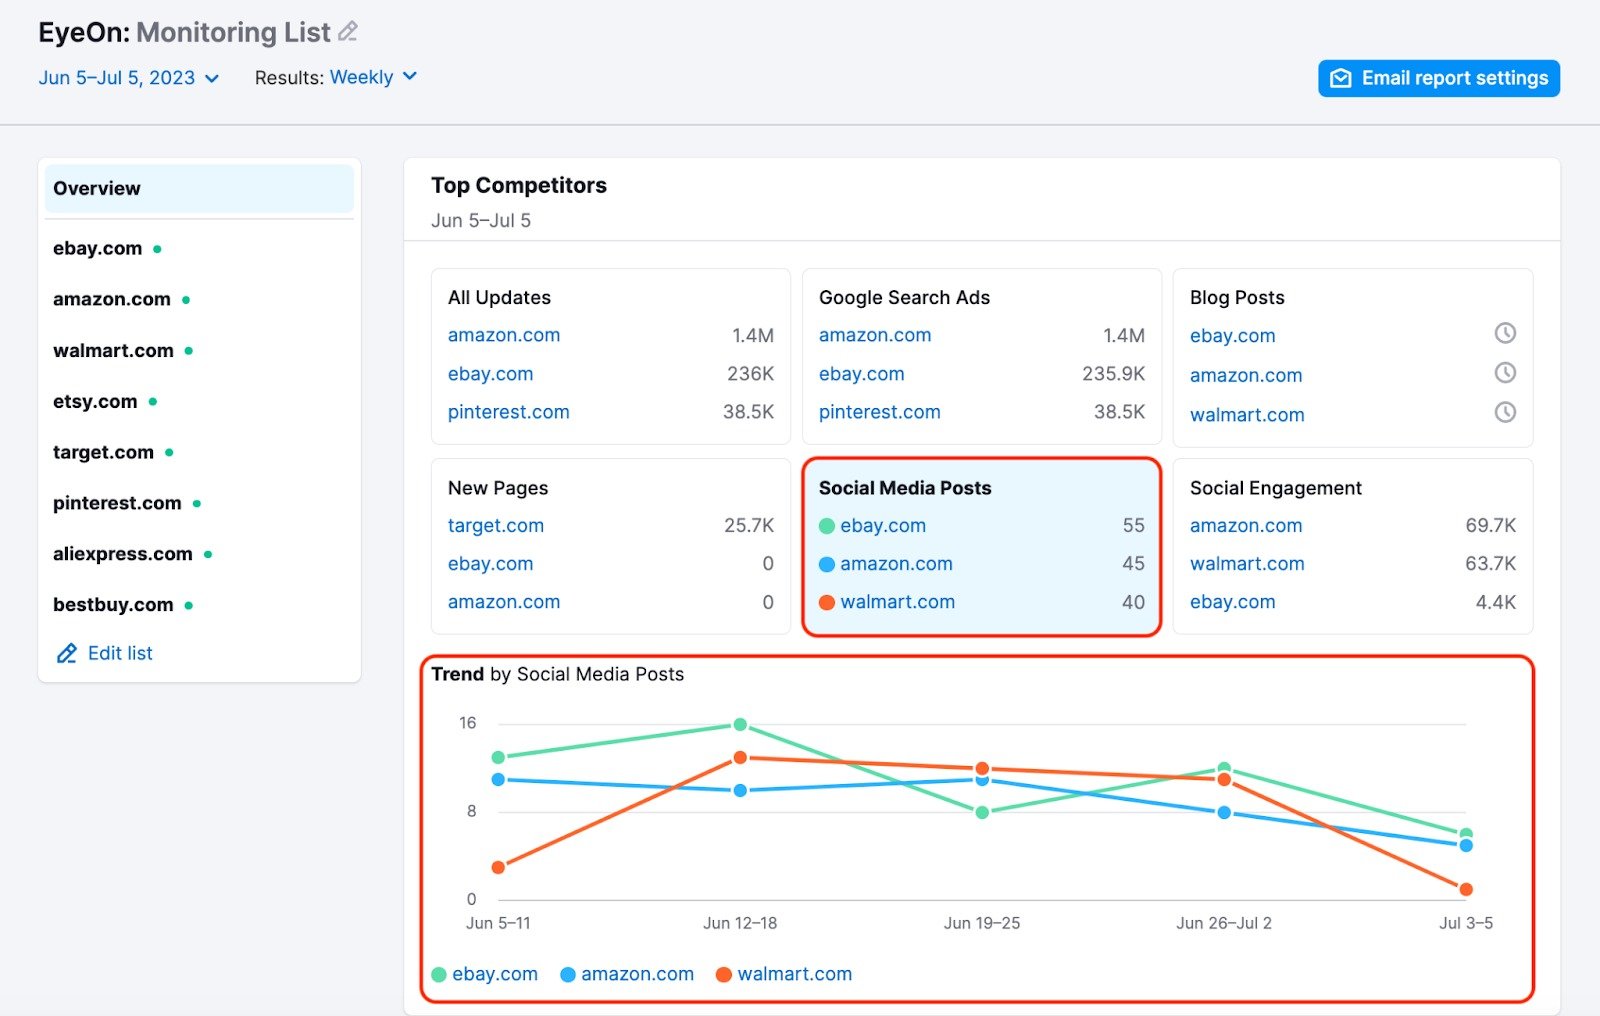
Task: Click the walmart.com data point for Jun 12–18
Action: [740, 758]
